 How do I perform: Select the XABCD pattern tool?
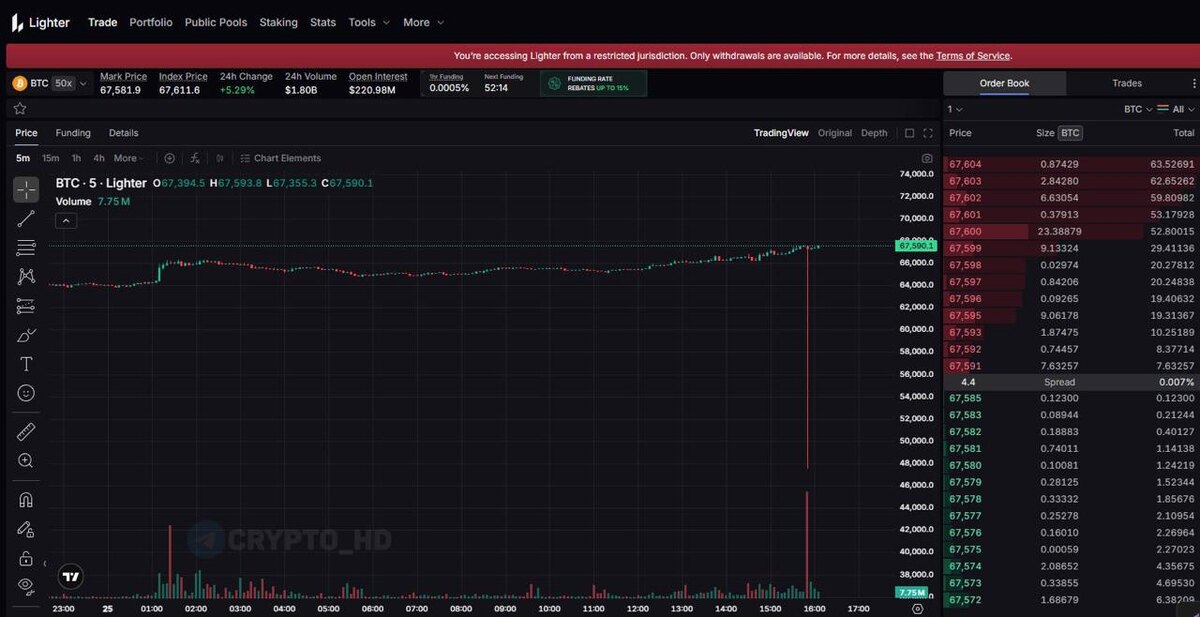[x=26, y=277]
